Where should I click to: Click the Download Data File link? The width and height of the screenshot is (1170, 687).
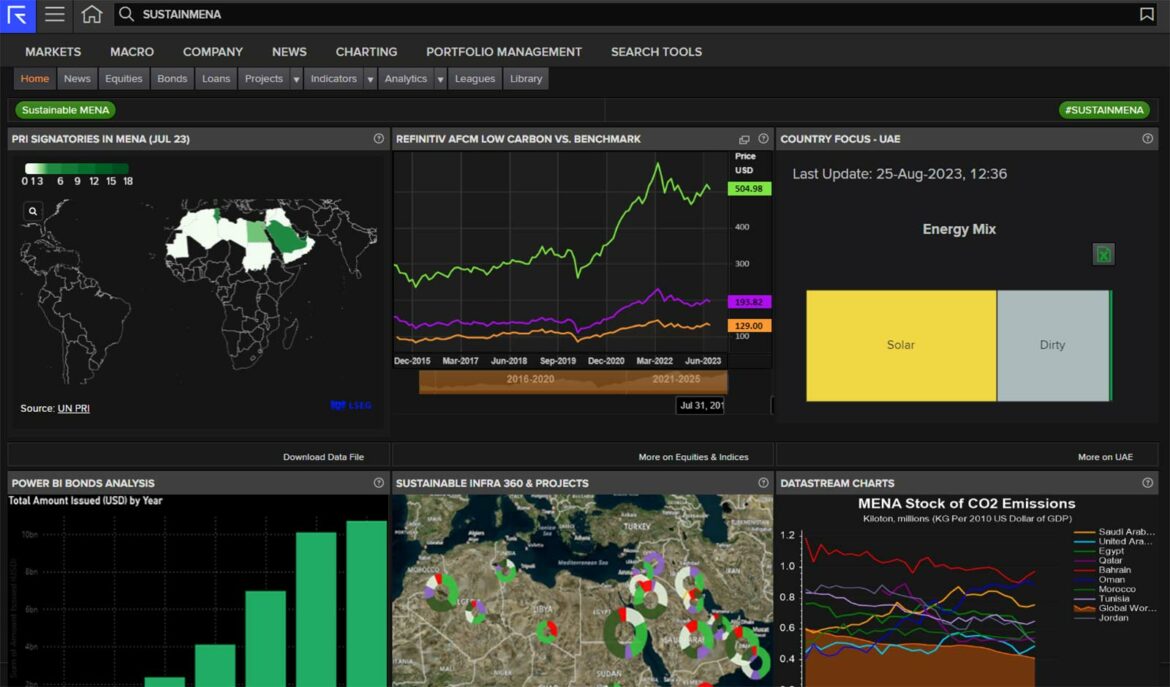click(x=323, y=457)
